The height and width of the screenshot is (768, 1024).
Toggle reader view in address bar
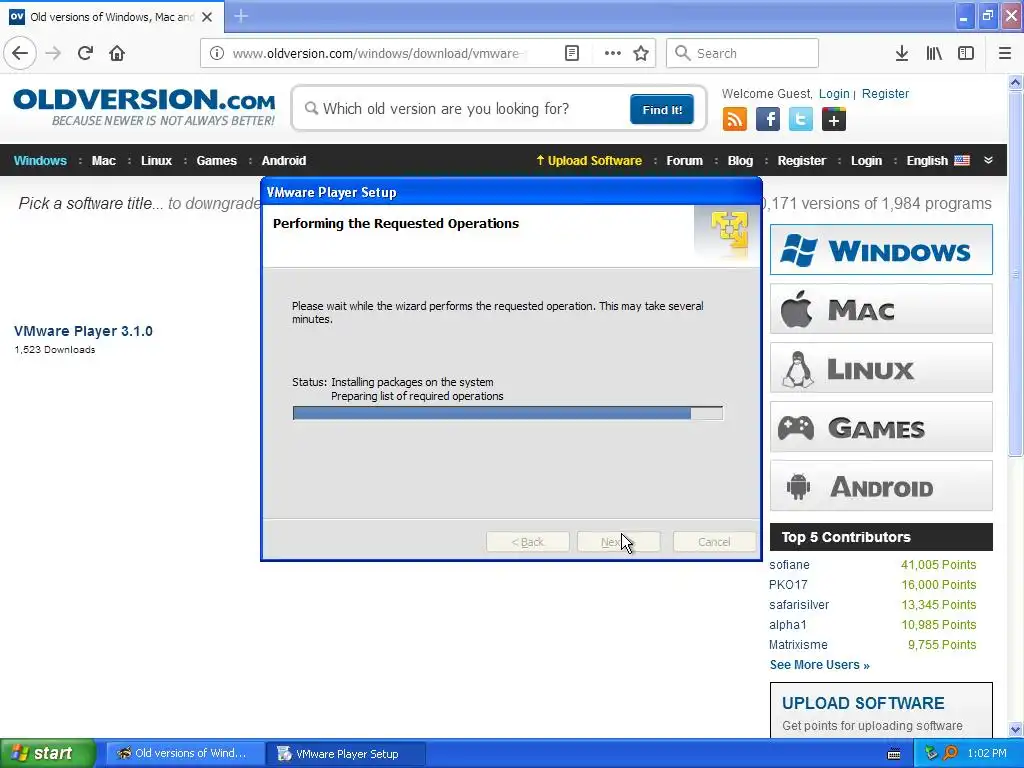[571, 53]
